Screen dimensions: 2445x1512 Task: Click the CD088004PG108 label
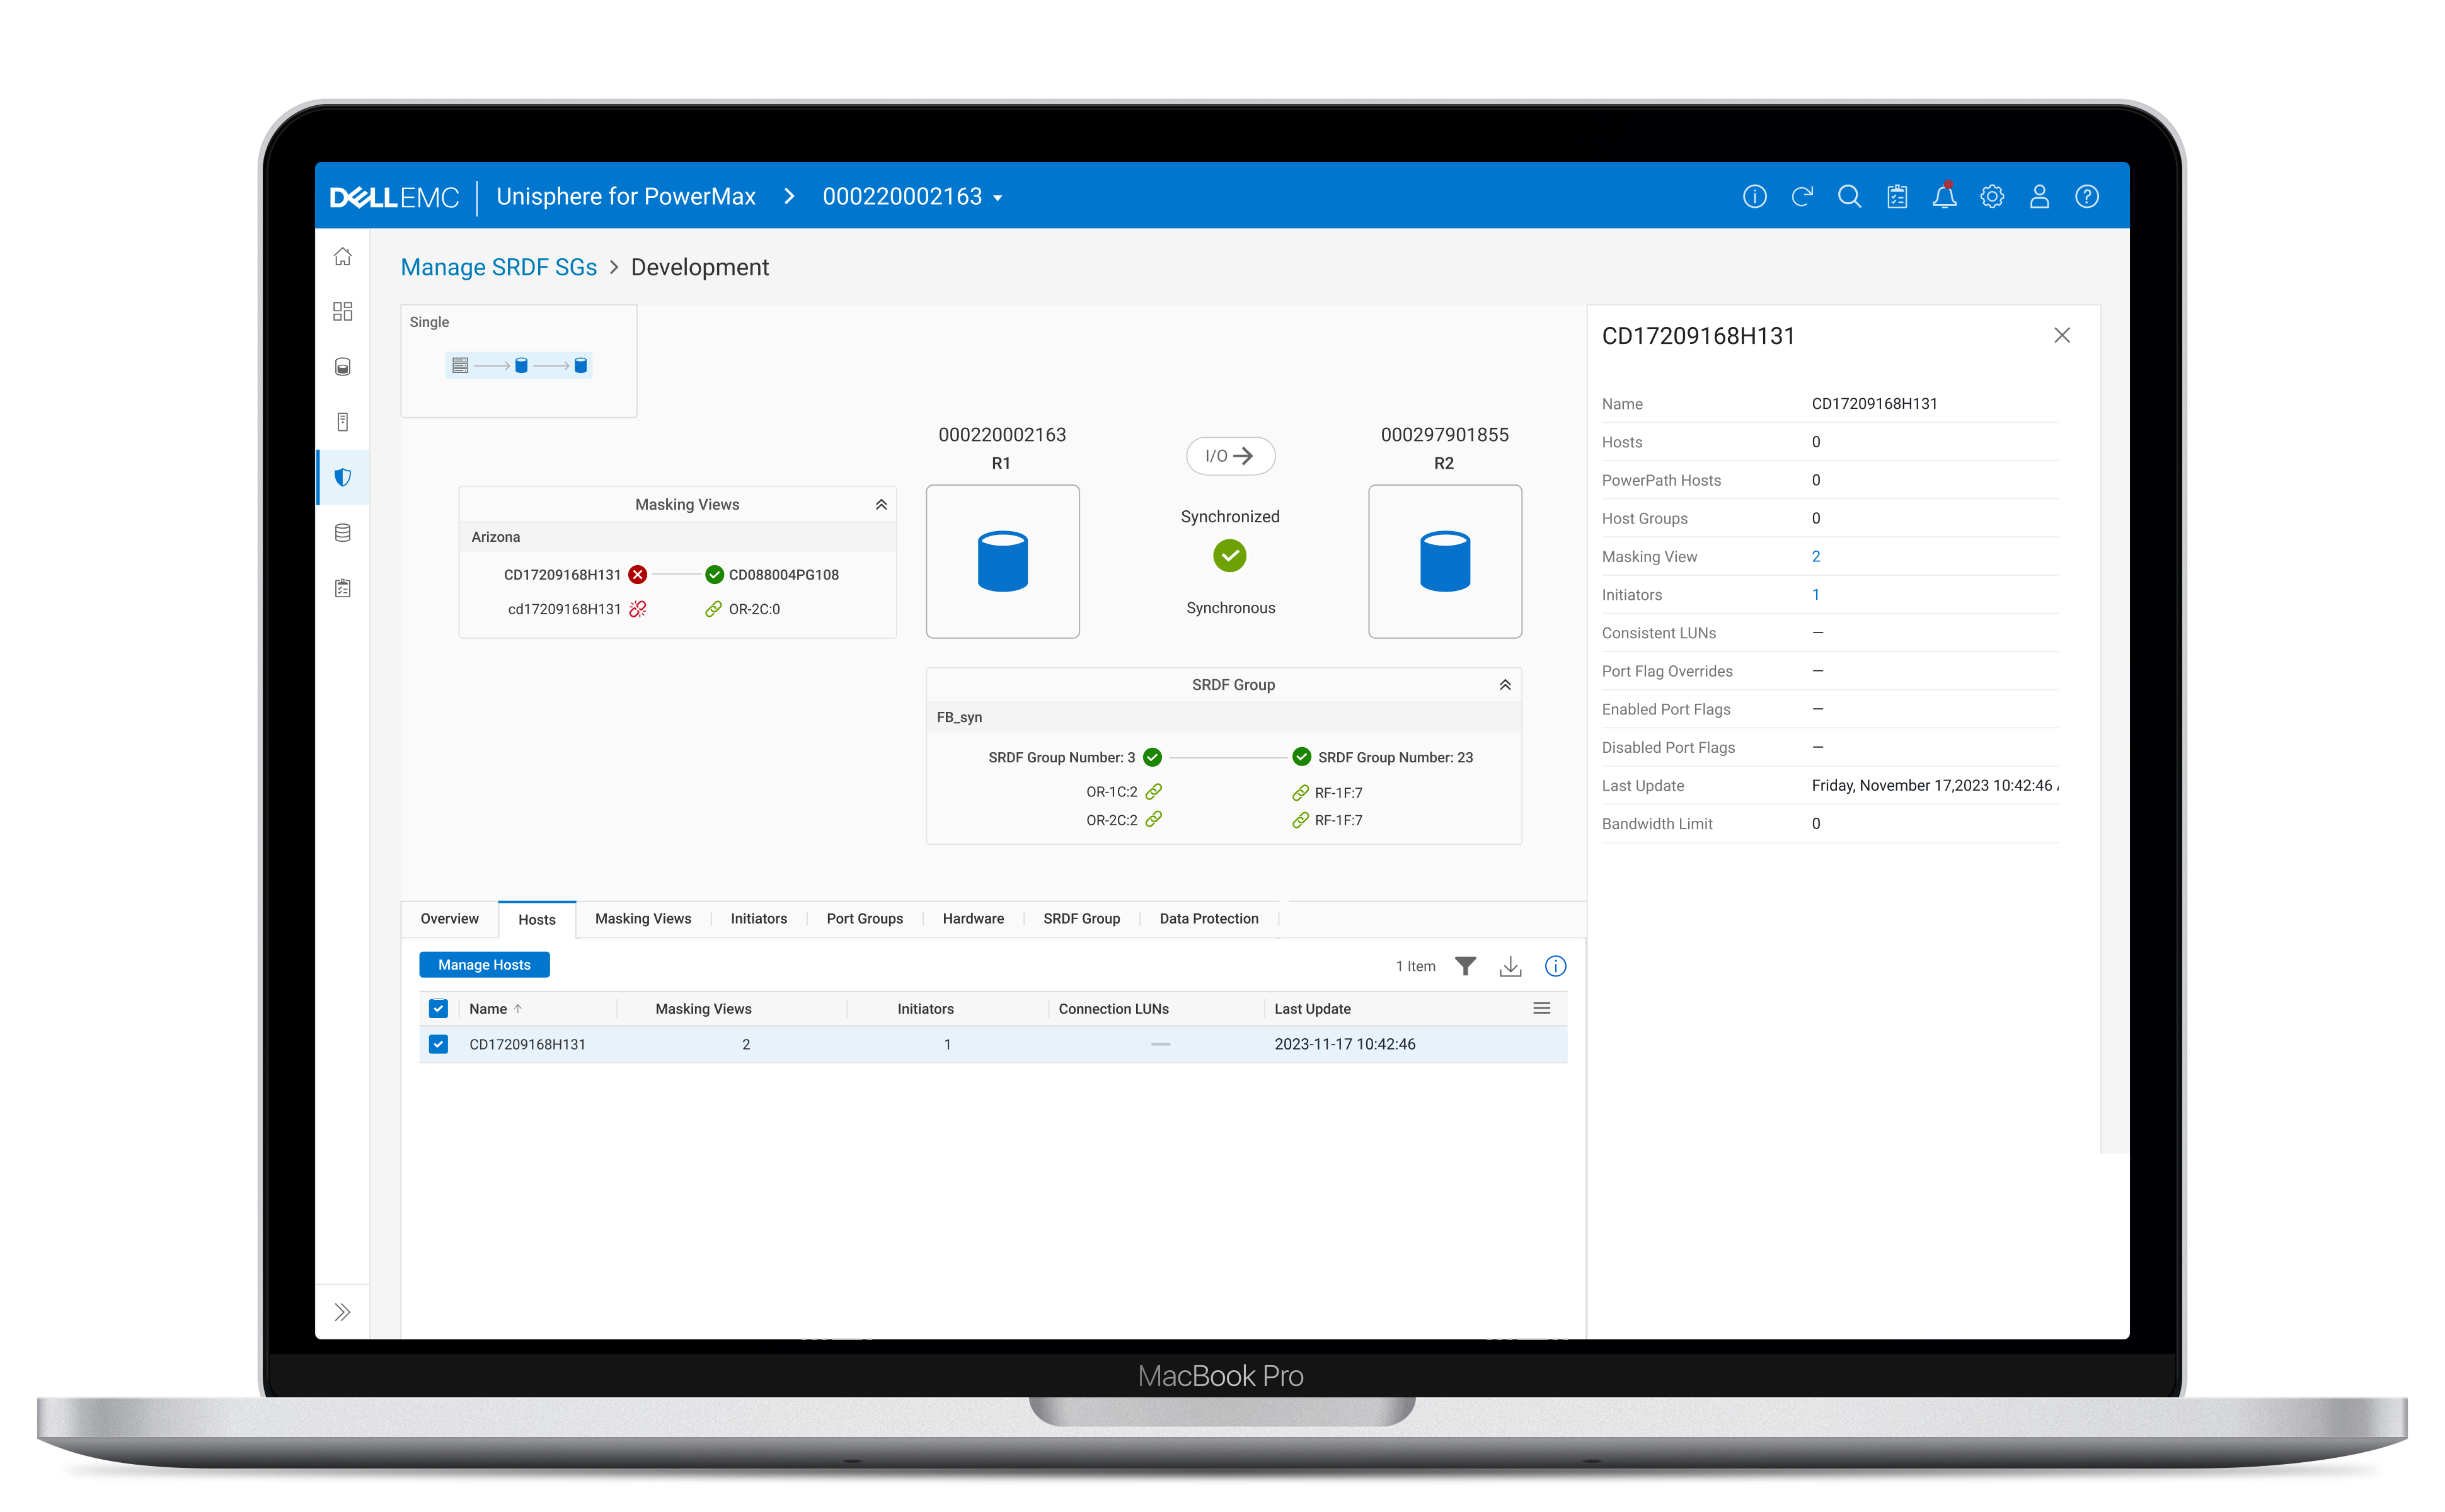783,575
